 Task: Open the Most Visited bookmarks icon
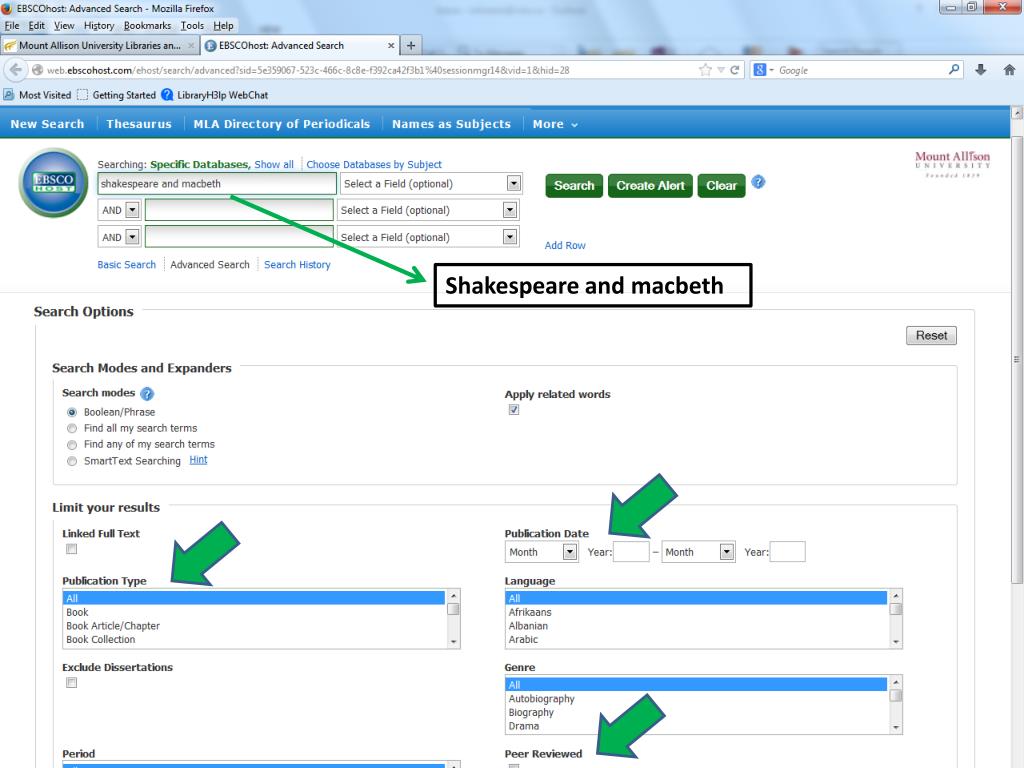(9, 95)
